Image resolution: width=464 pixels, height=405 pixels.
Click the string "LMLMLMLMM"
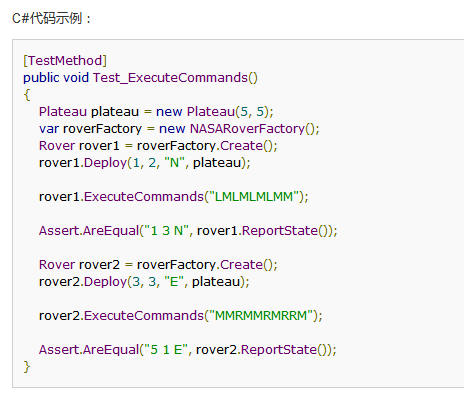pyautogui.click(x=254, y=197)
